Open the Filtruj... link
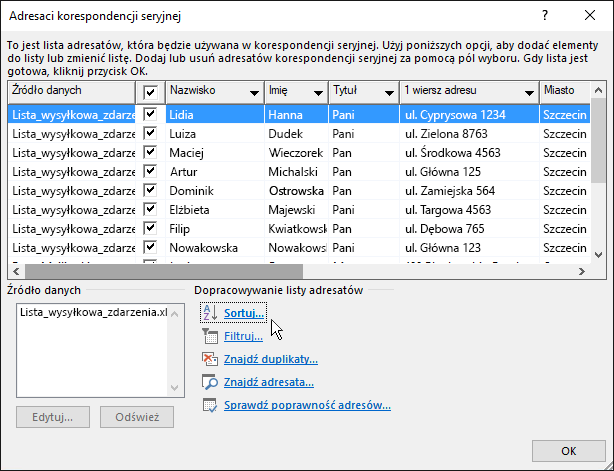 [x=243, y=336]
